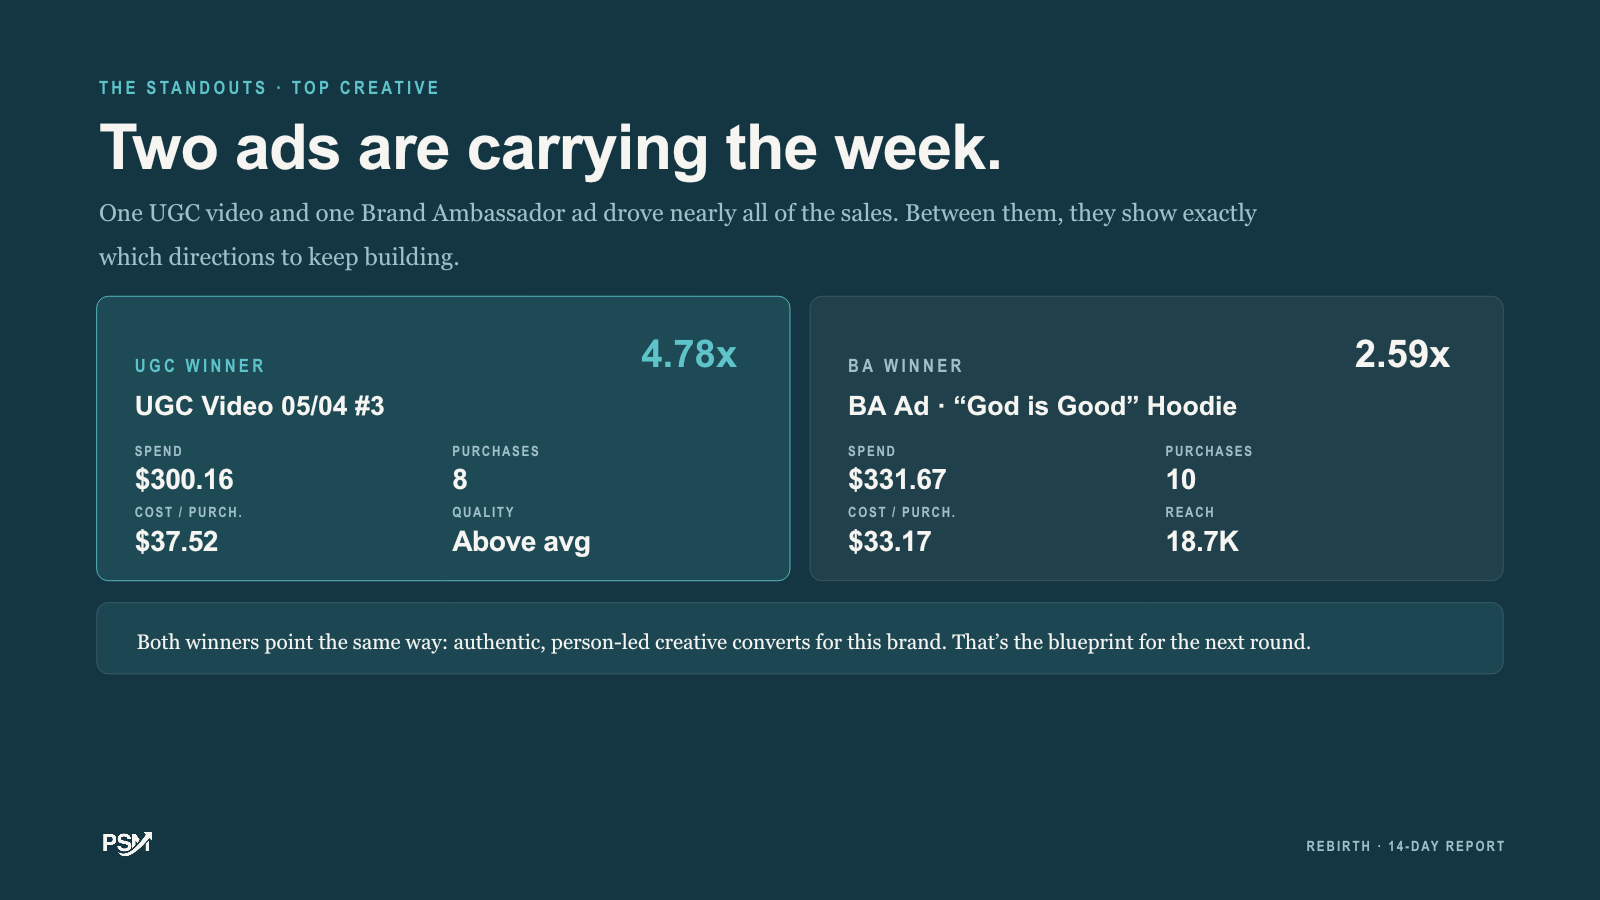Select the slide headline about two ads
1600x900 pixels.
click(x=550, y=149)
